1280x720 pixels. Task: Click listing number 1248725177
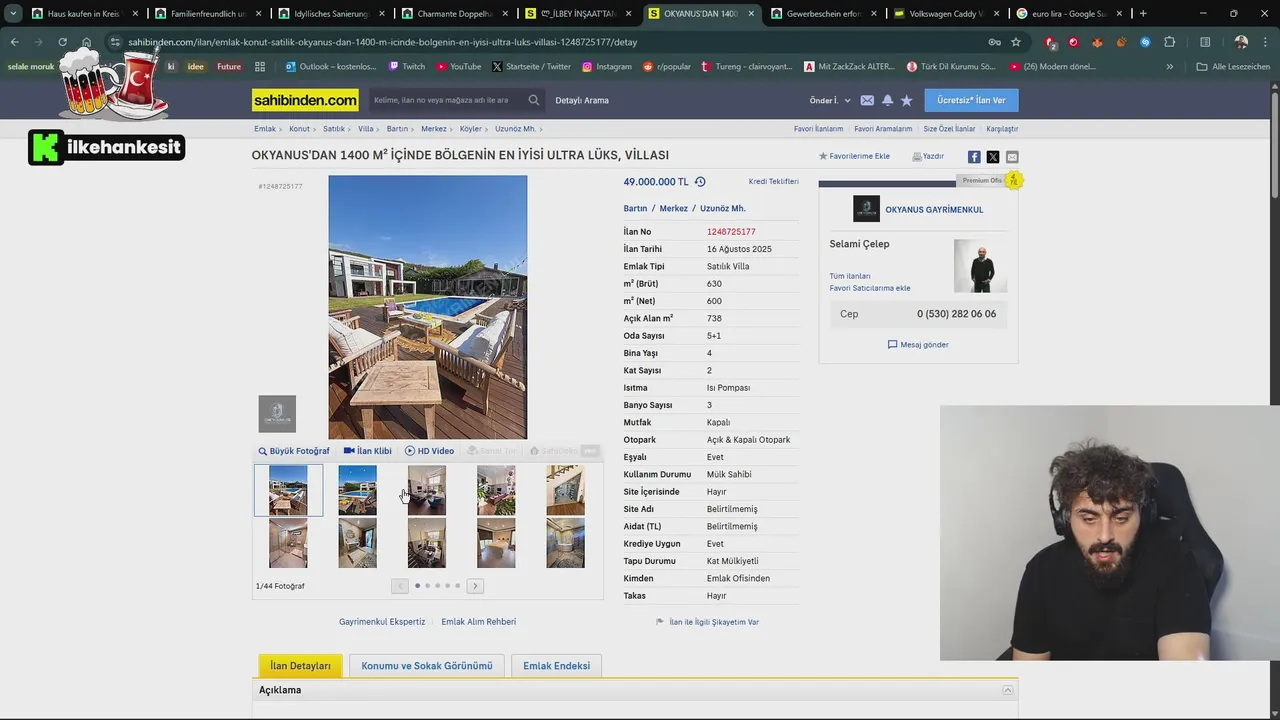tap(731, 232)
